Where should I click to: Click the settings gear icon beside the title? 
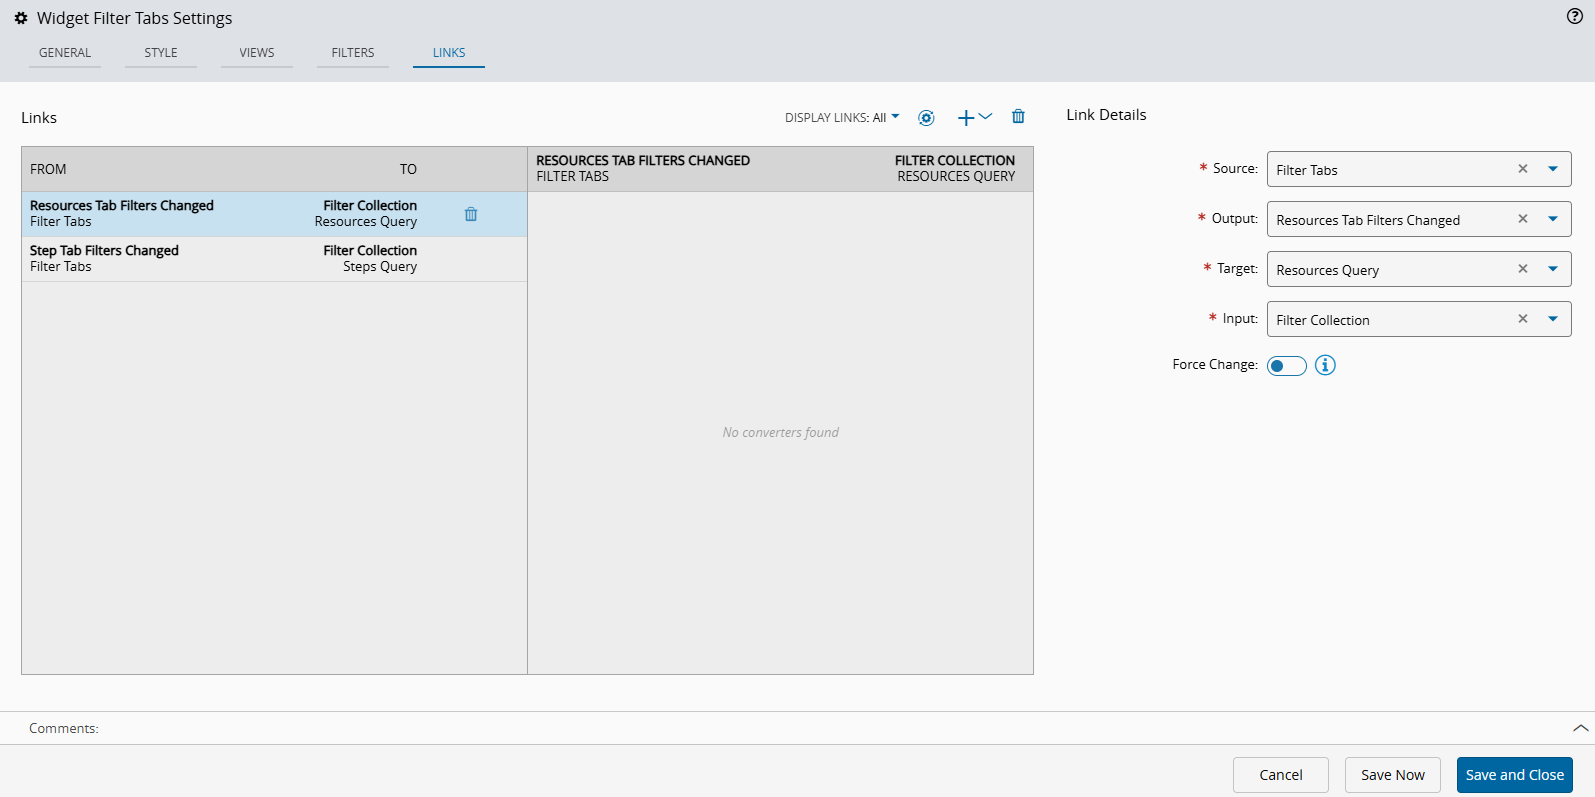[21, 18]
